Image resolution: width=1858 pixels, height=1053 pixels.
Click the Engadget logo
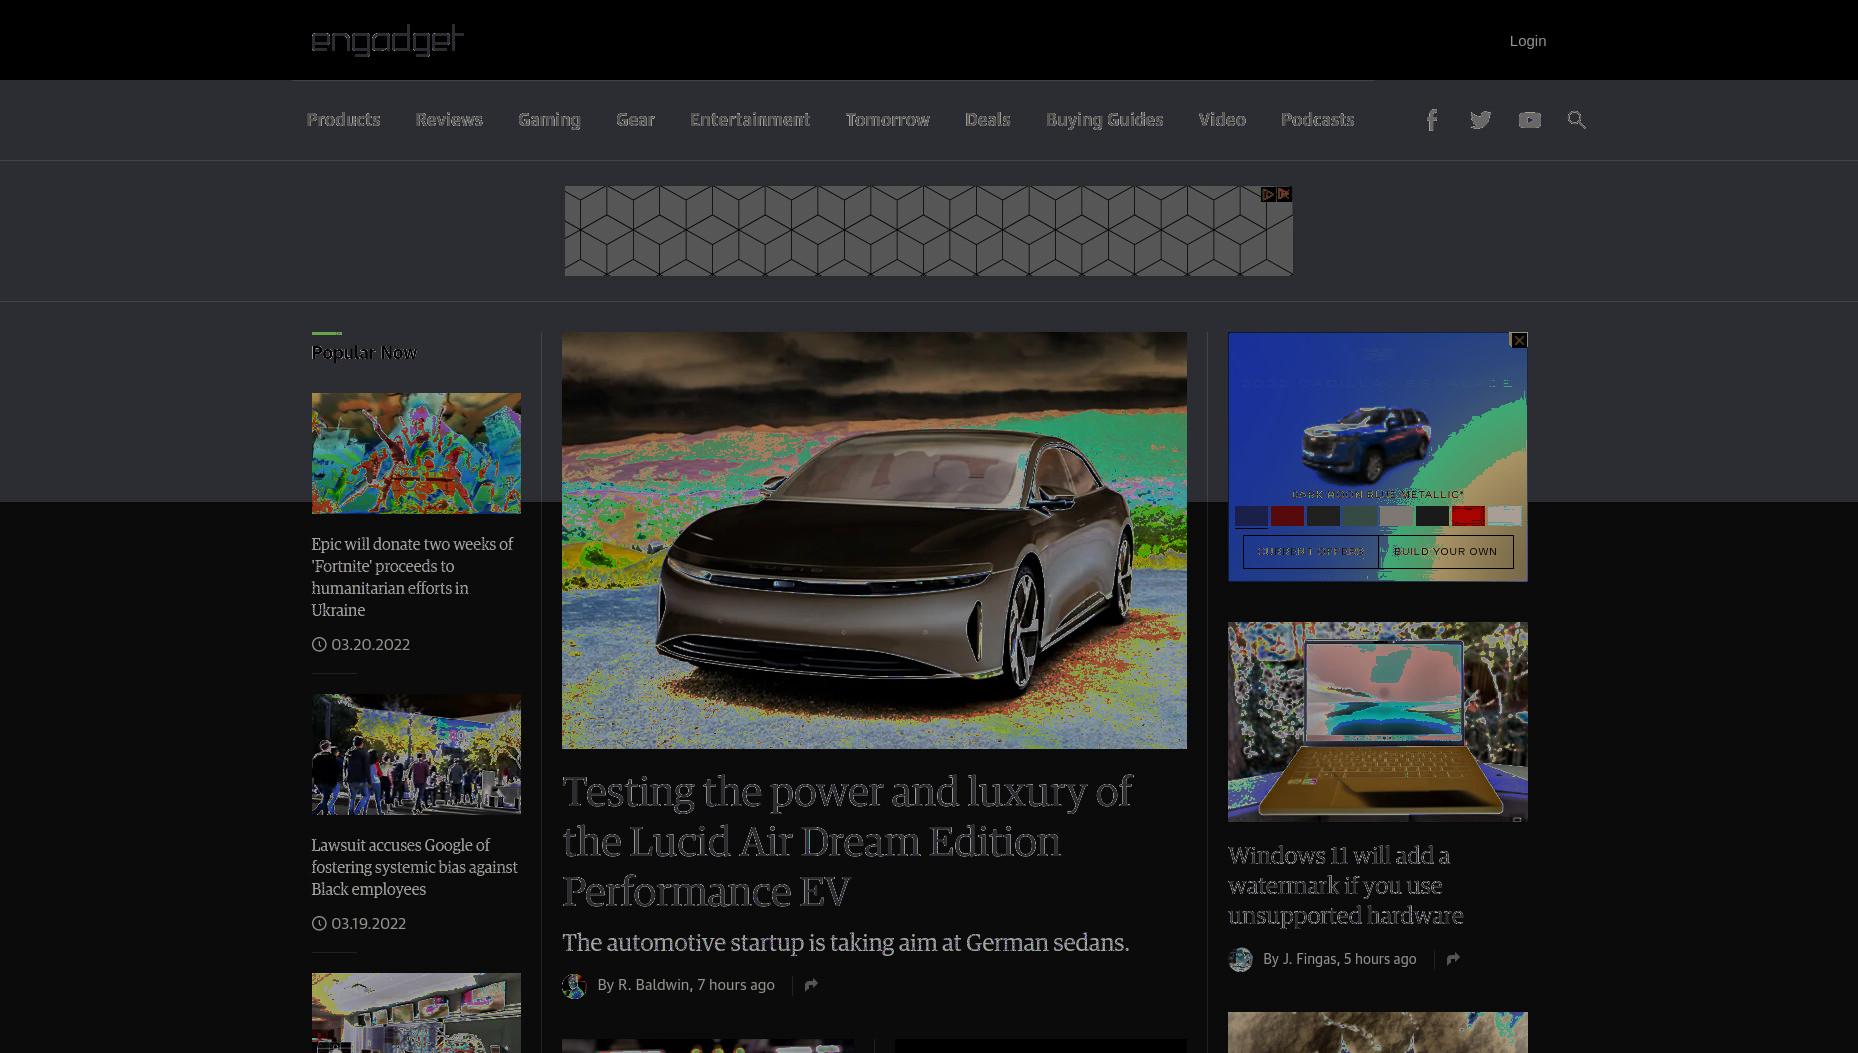(388, 40)
